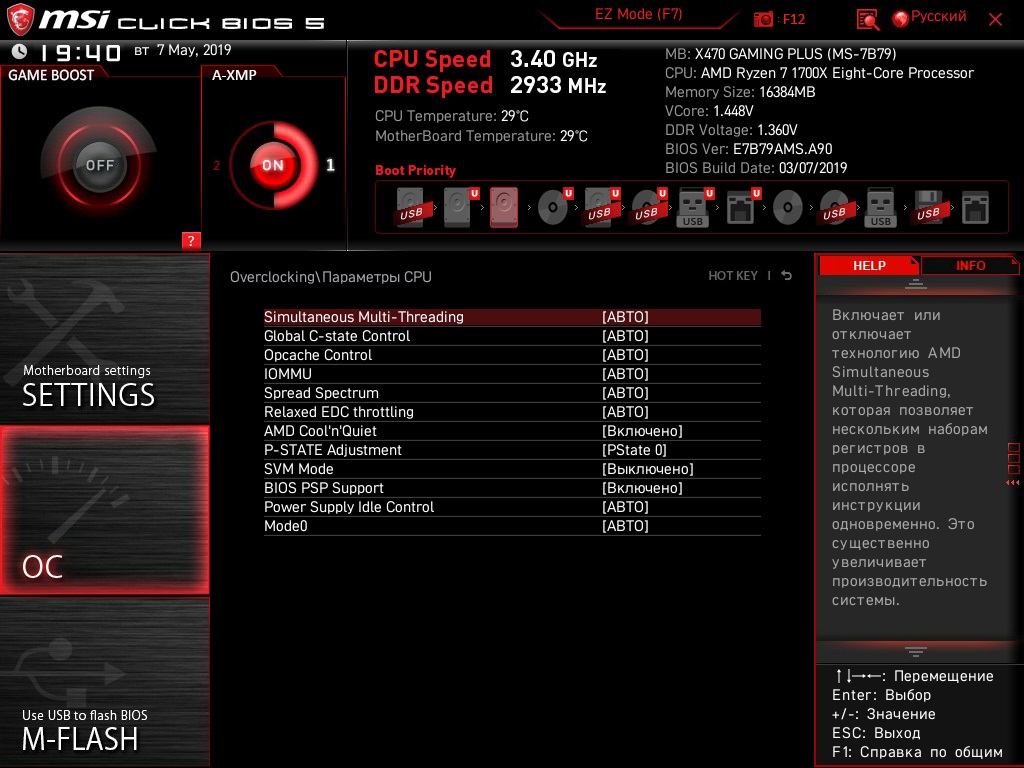Select A-XMP profile 1

click(x=330, y=165)
